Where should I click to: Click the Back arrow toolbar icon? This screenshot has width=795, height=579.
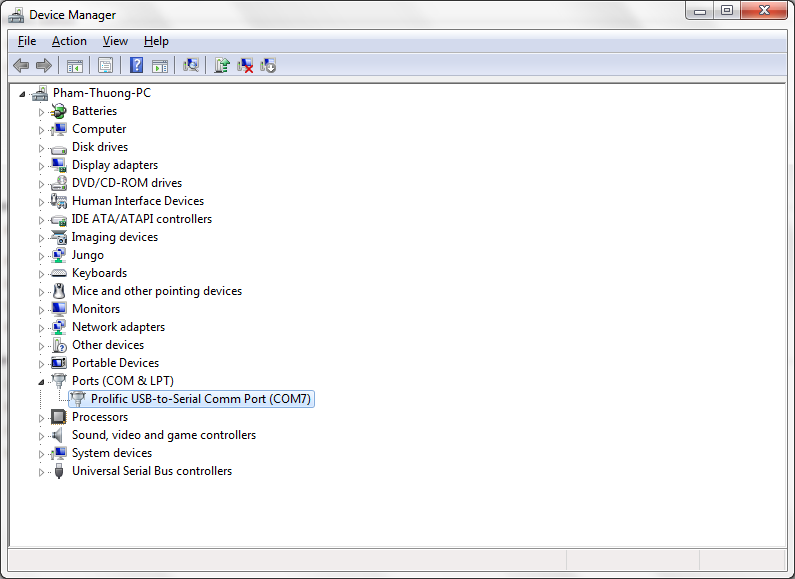pos(21,65)
